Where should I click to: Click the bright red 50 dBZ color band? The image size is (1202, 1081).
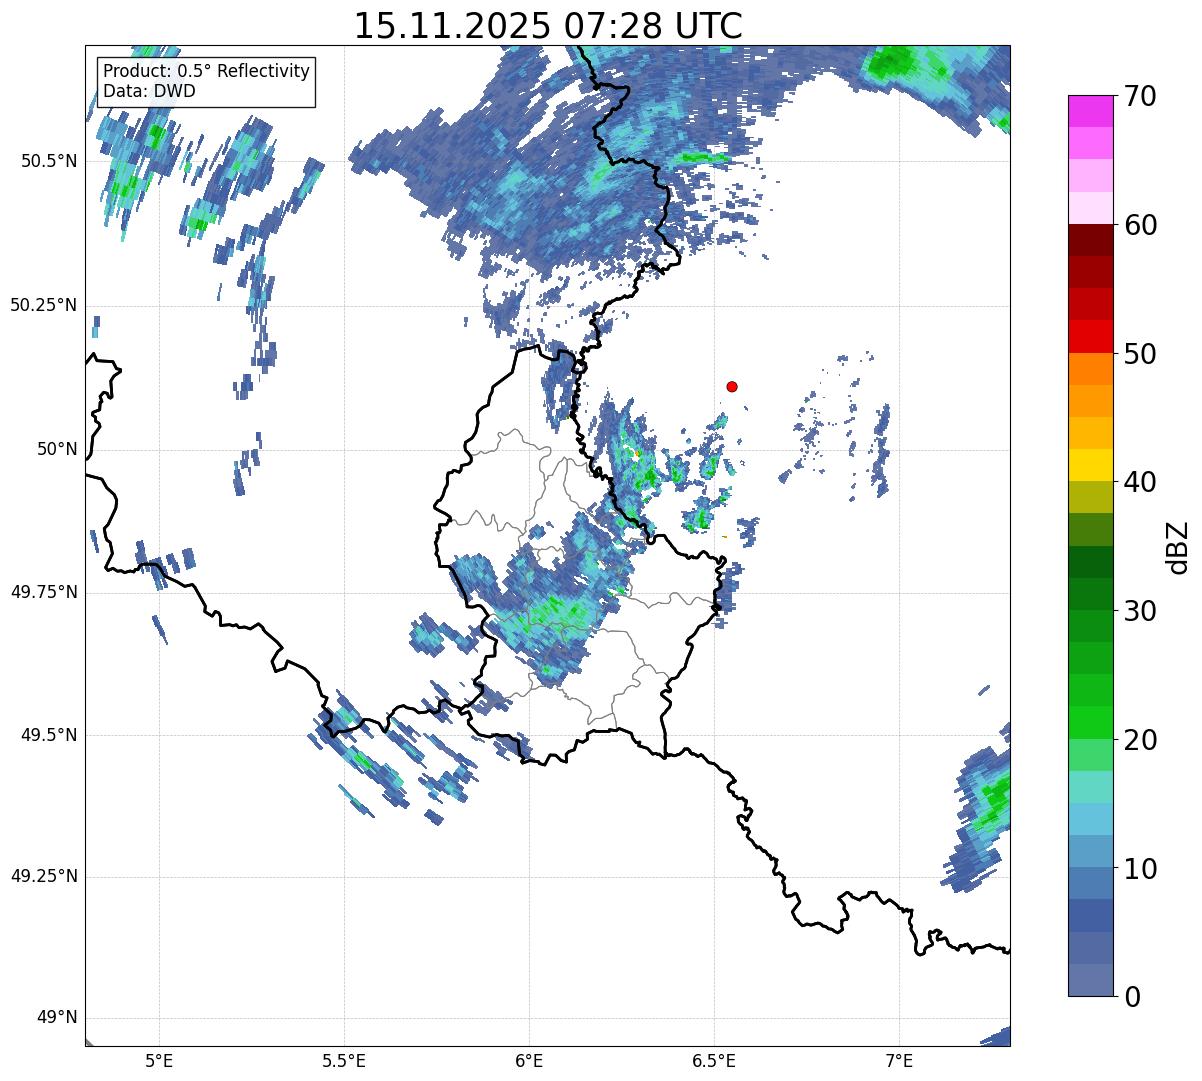click(1090, 336)
